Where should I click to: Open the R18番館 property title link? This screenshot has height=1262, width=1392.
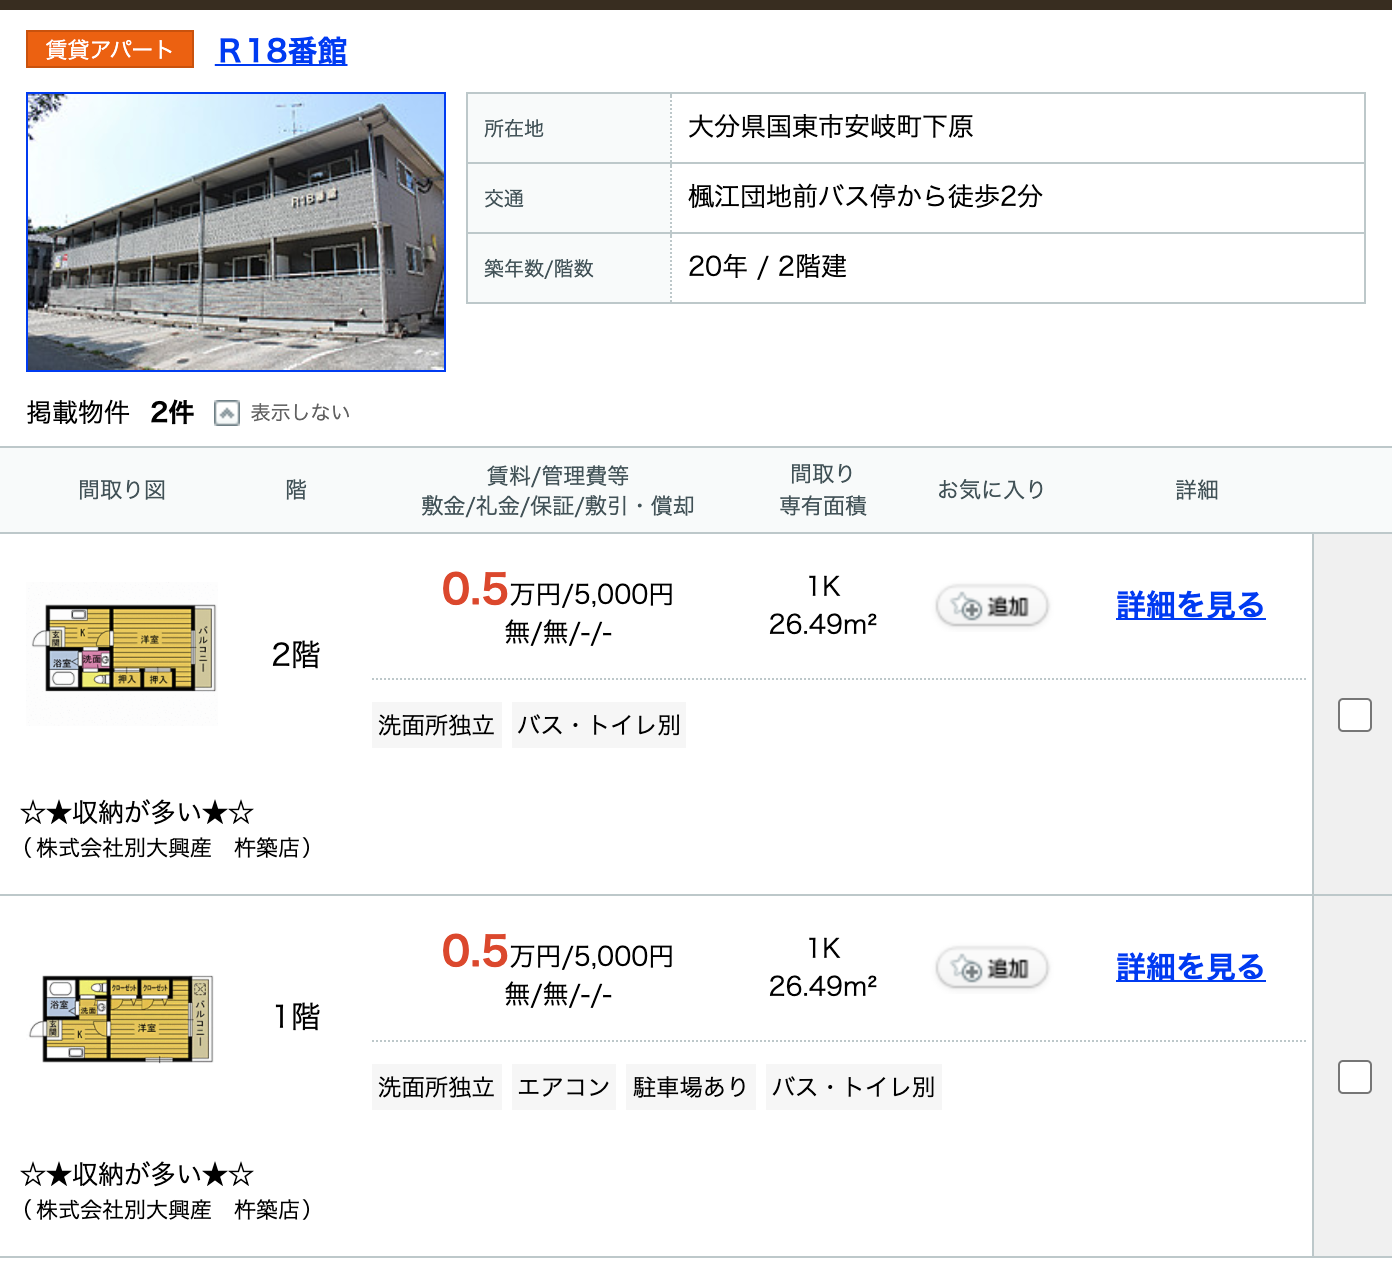tap(282, 50)
